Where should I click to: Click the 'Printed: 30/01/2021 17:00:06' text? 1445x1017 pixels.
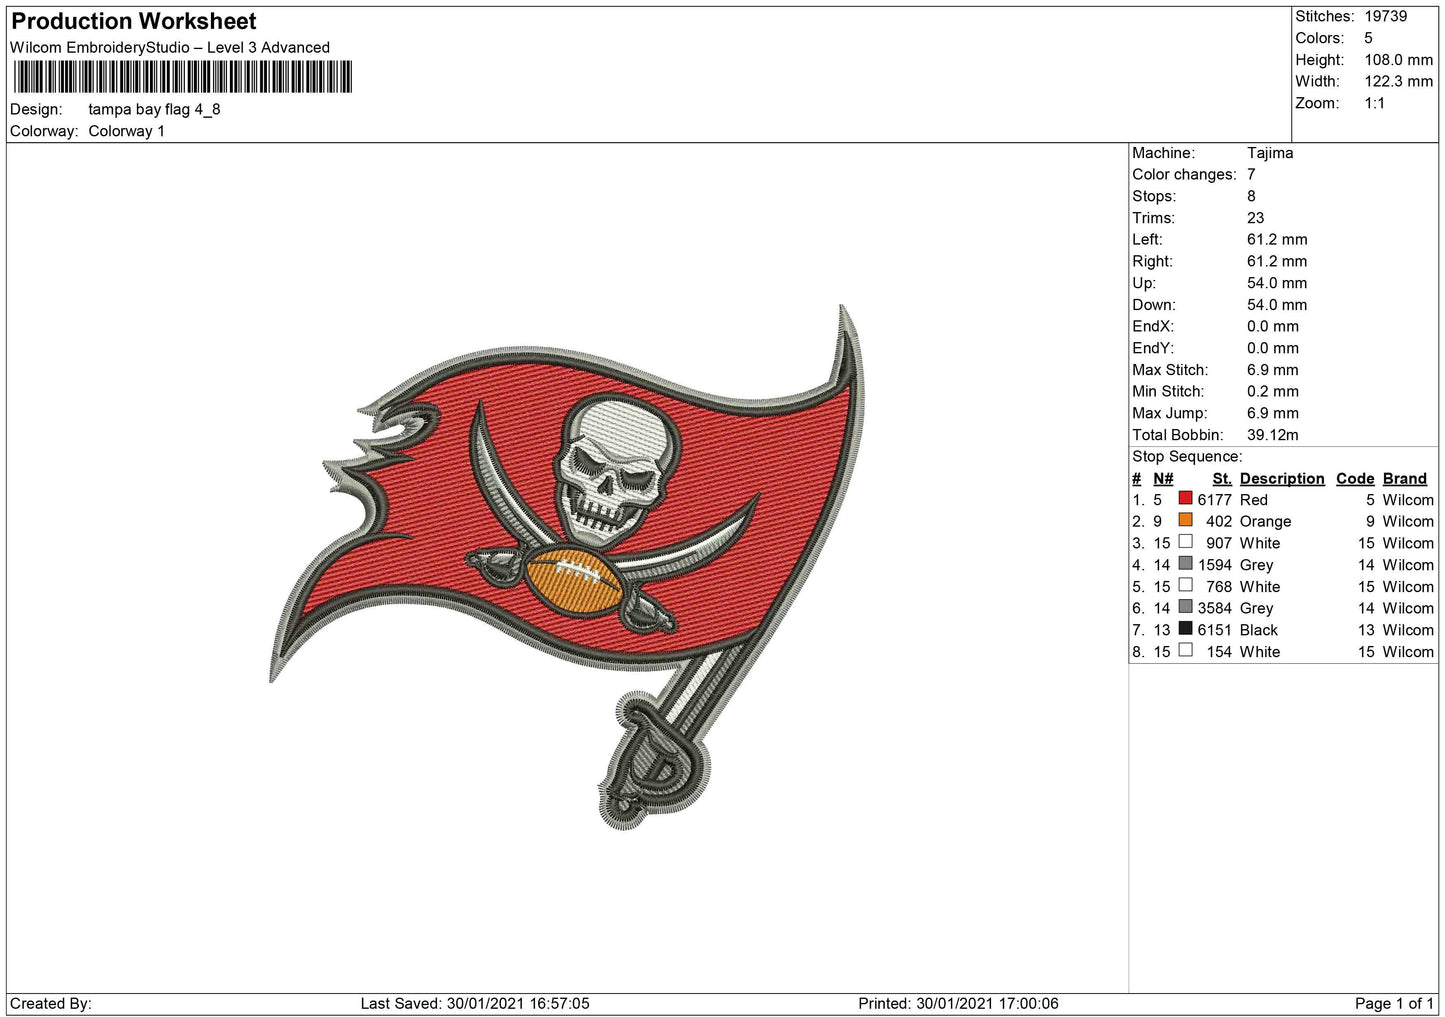coord(958,1004)
